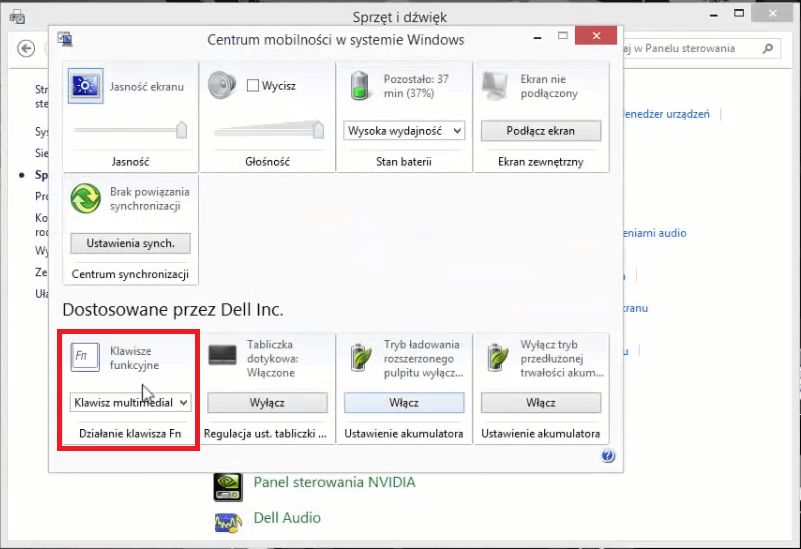Click the Głośność volume slider

point(267,130)
